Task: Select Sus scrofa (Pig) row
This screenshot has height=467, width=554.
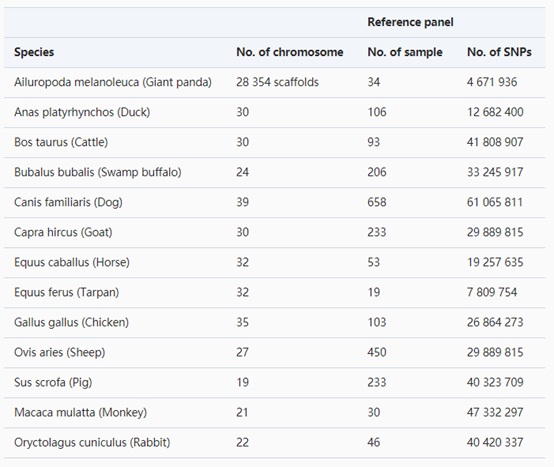Action: (275, 383)
